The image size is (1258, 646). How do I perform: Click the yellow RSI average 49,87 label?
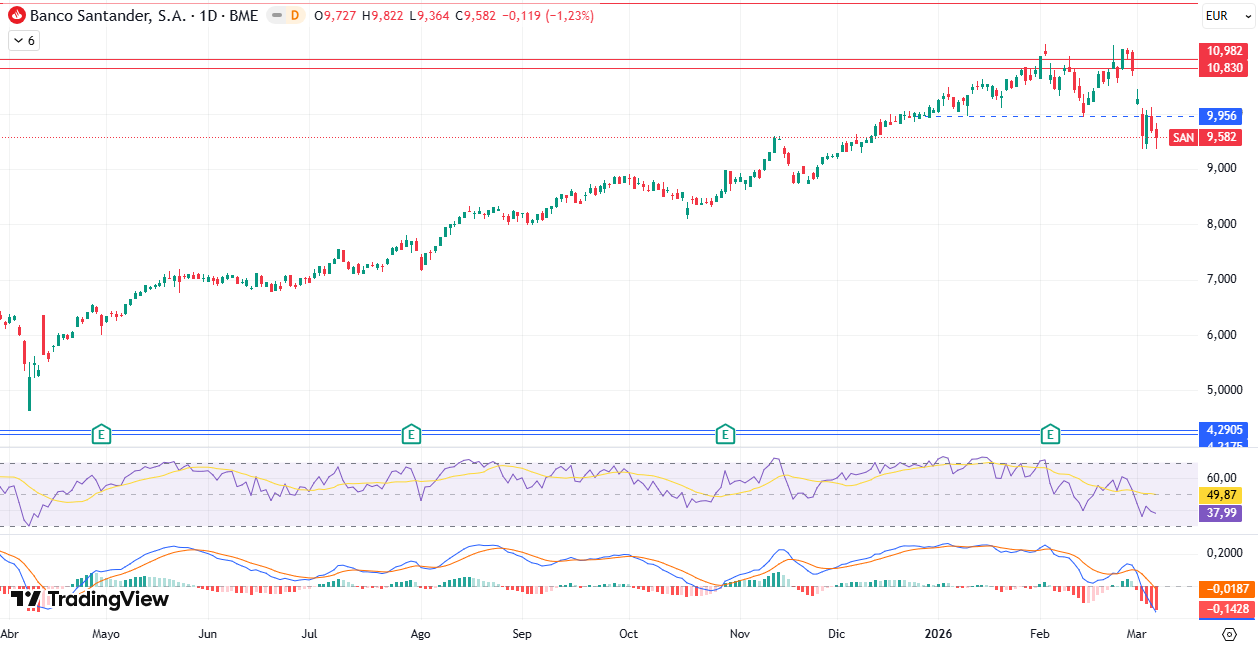point(1222,495)
